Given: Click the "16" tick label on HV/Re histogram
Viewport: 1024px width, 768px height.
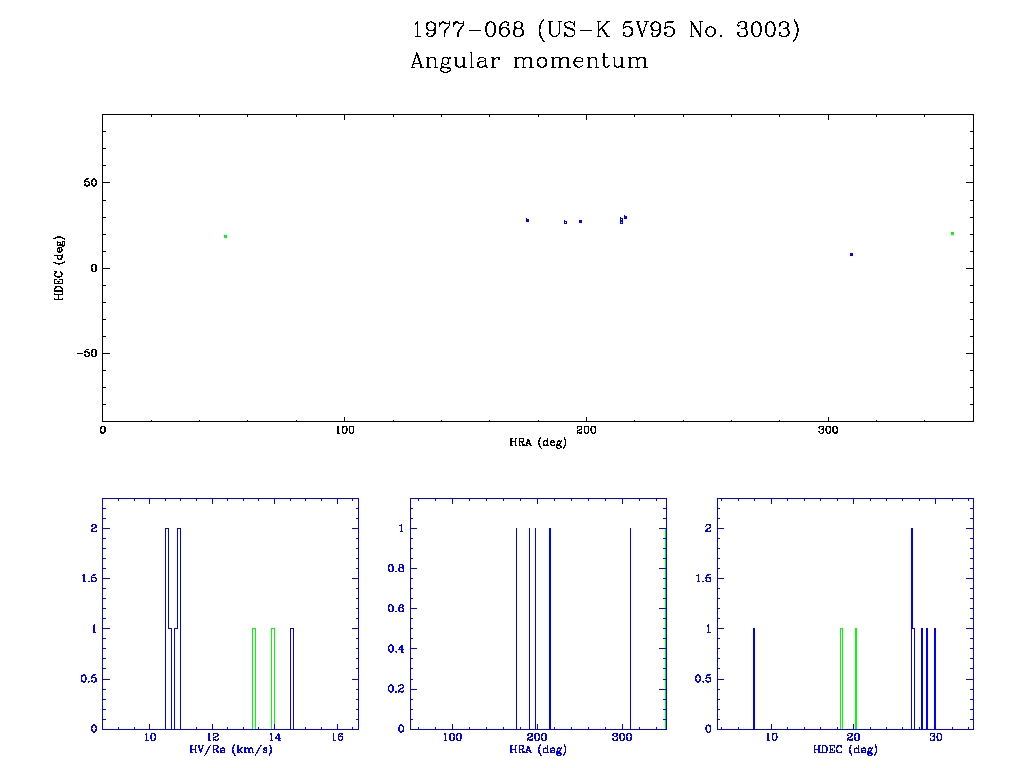Looking at the screenshot, I should tap(337, 737).
